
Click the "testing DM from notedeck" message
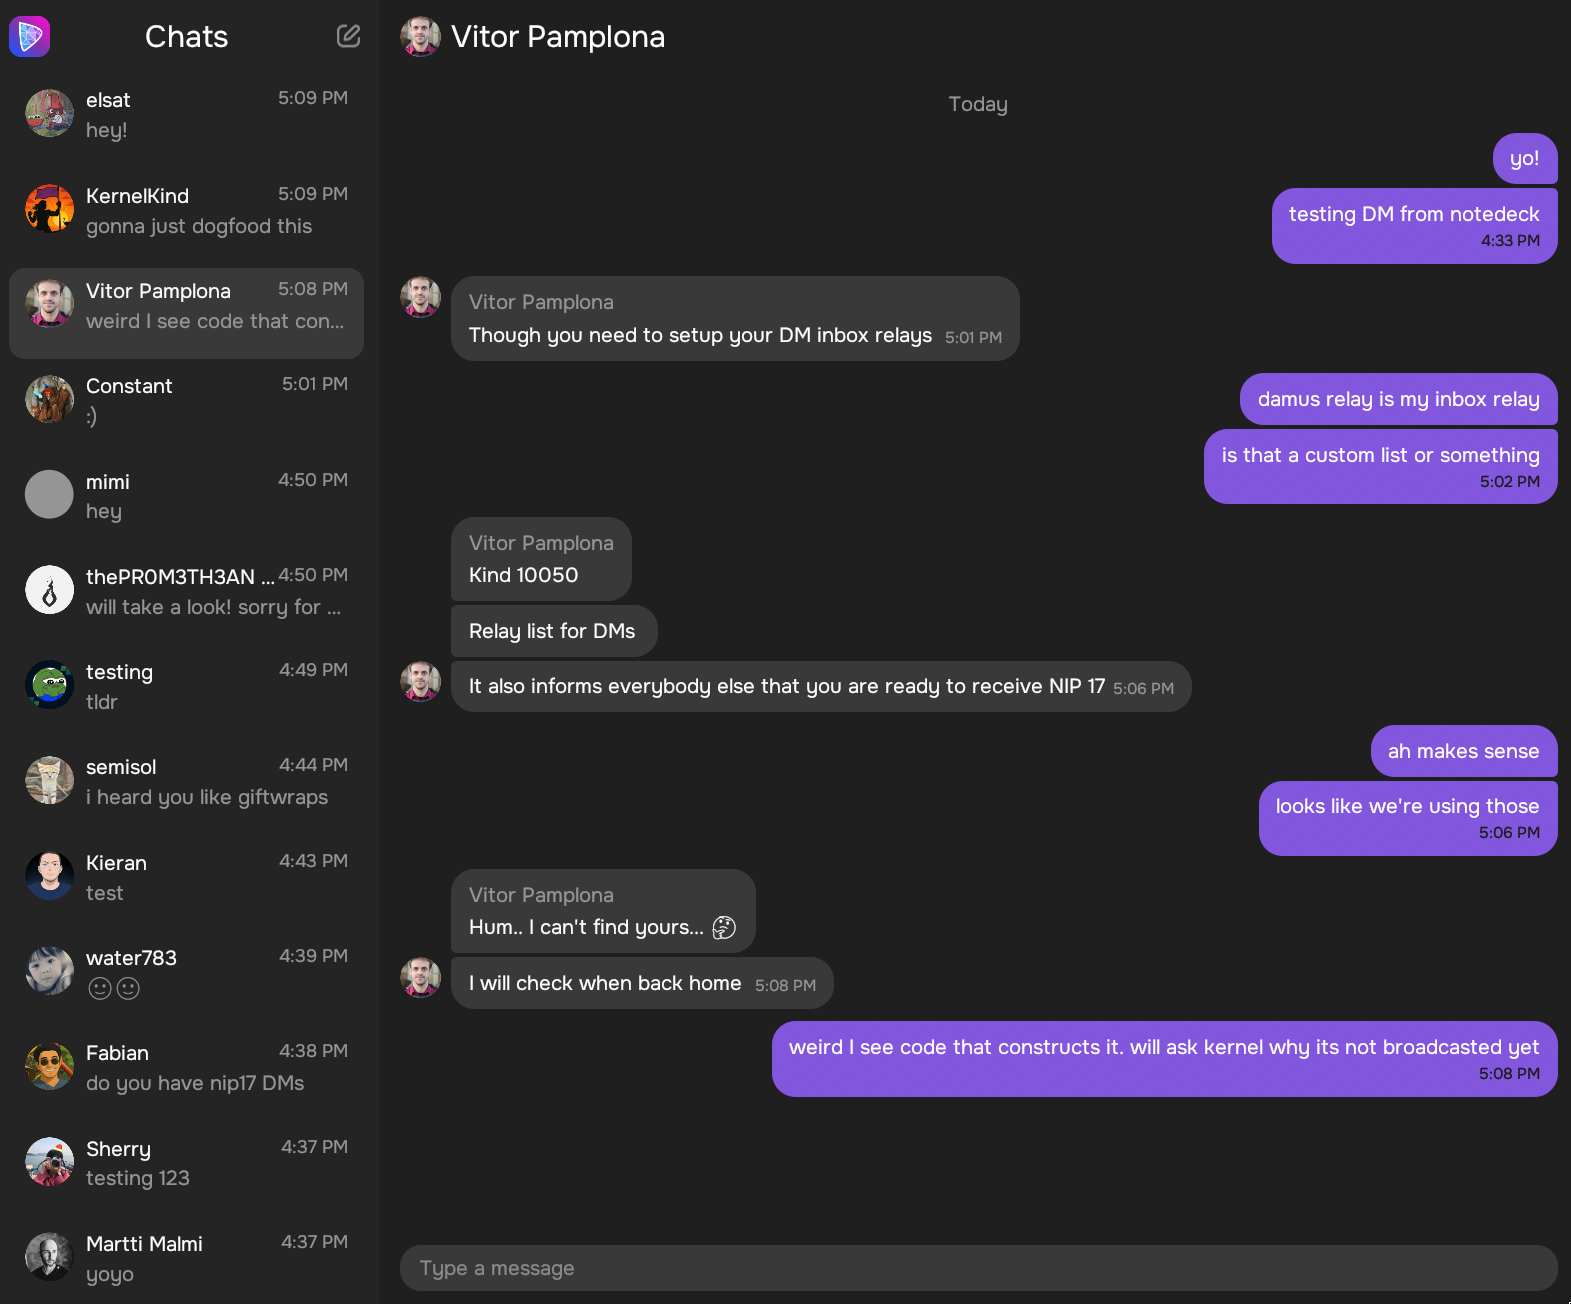[1413, 226]
